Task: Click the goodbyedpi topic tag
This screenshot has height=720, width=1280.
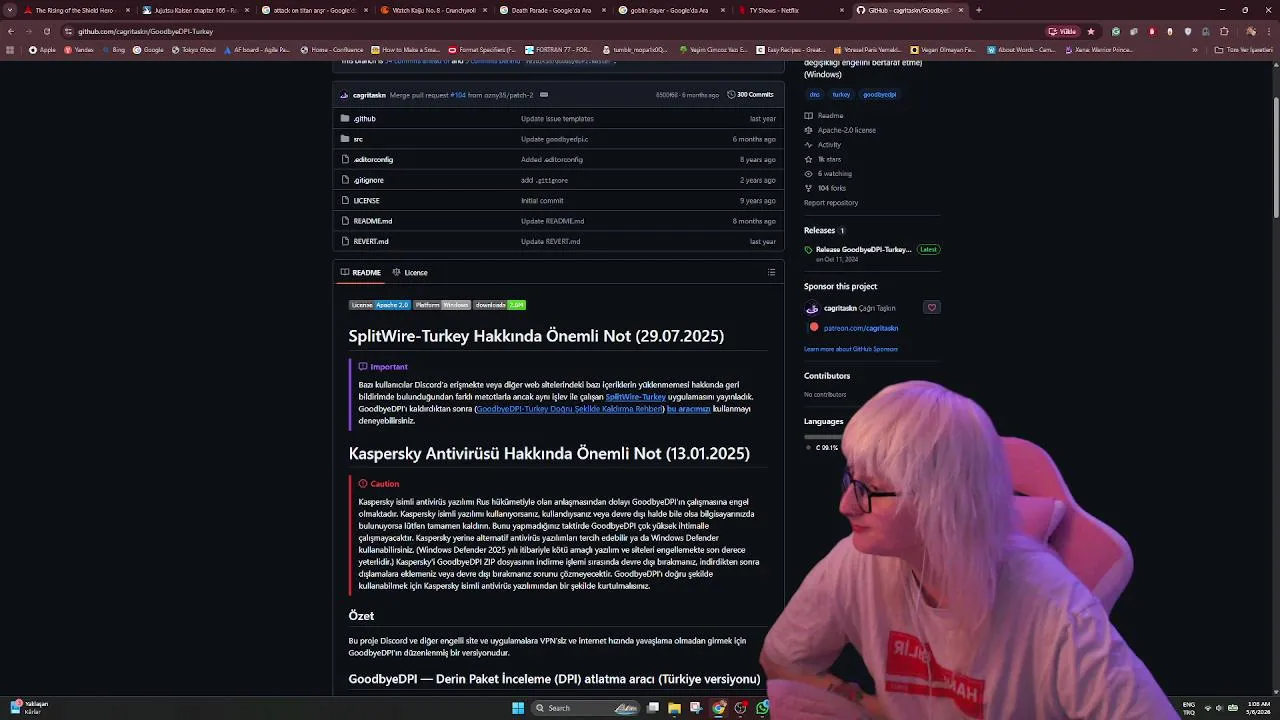Action: click(x=879, y=94)
